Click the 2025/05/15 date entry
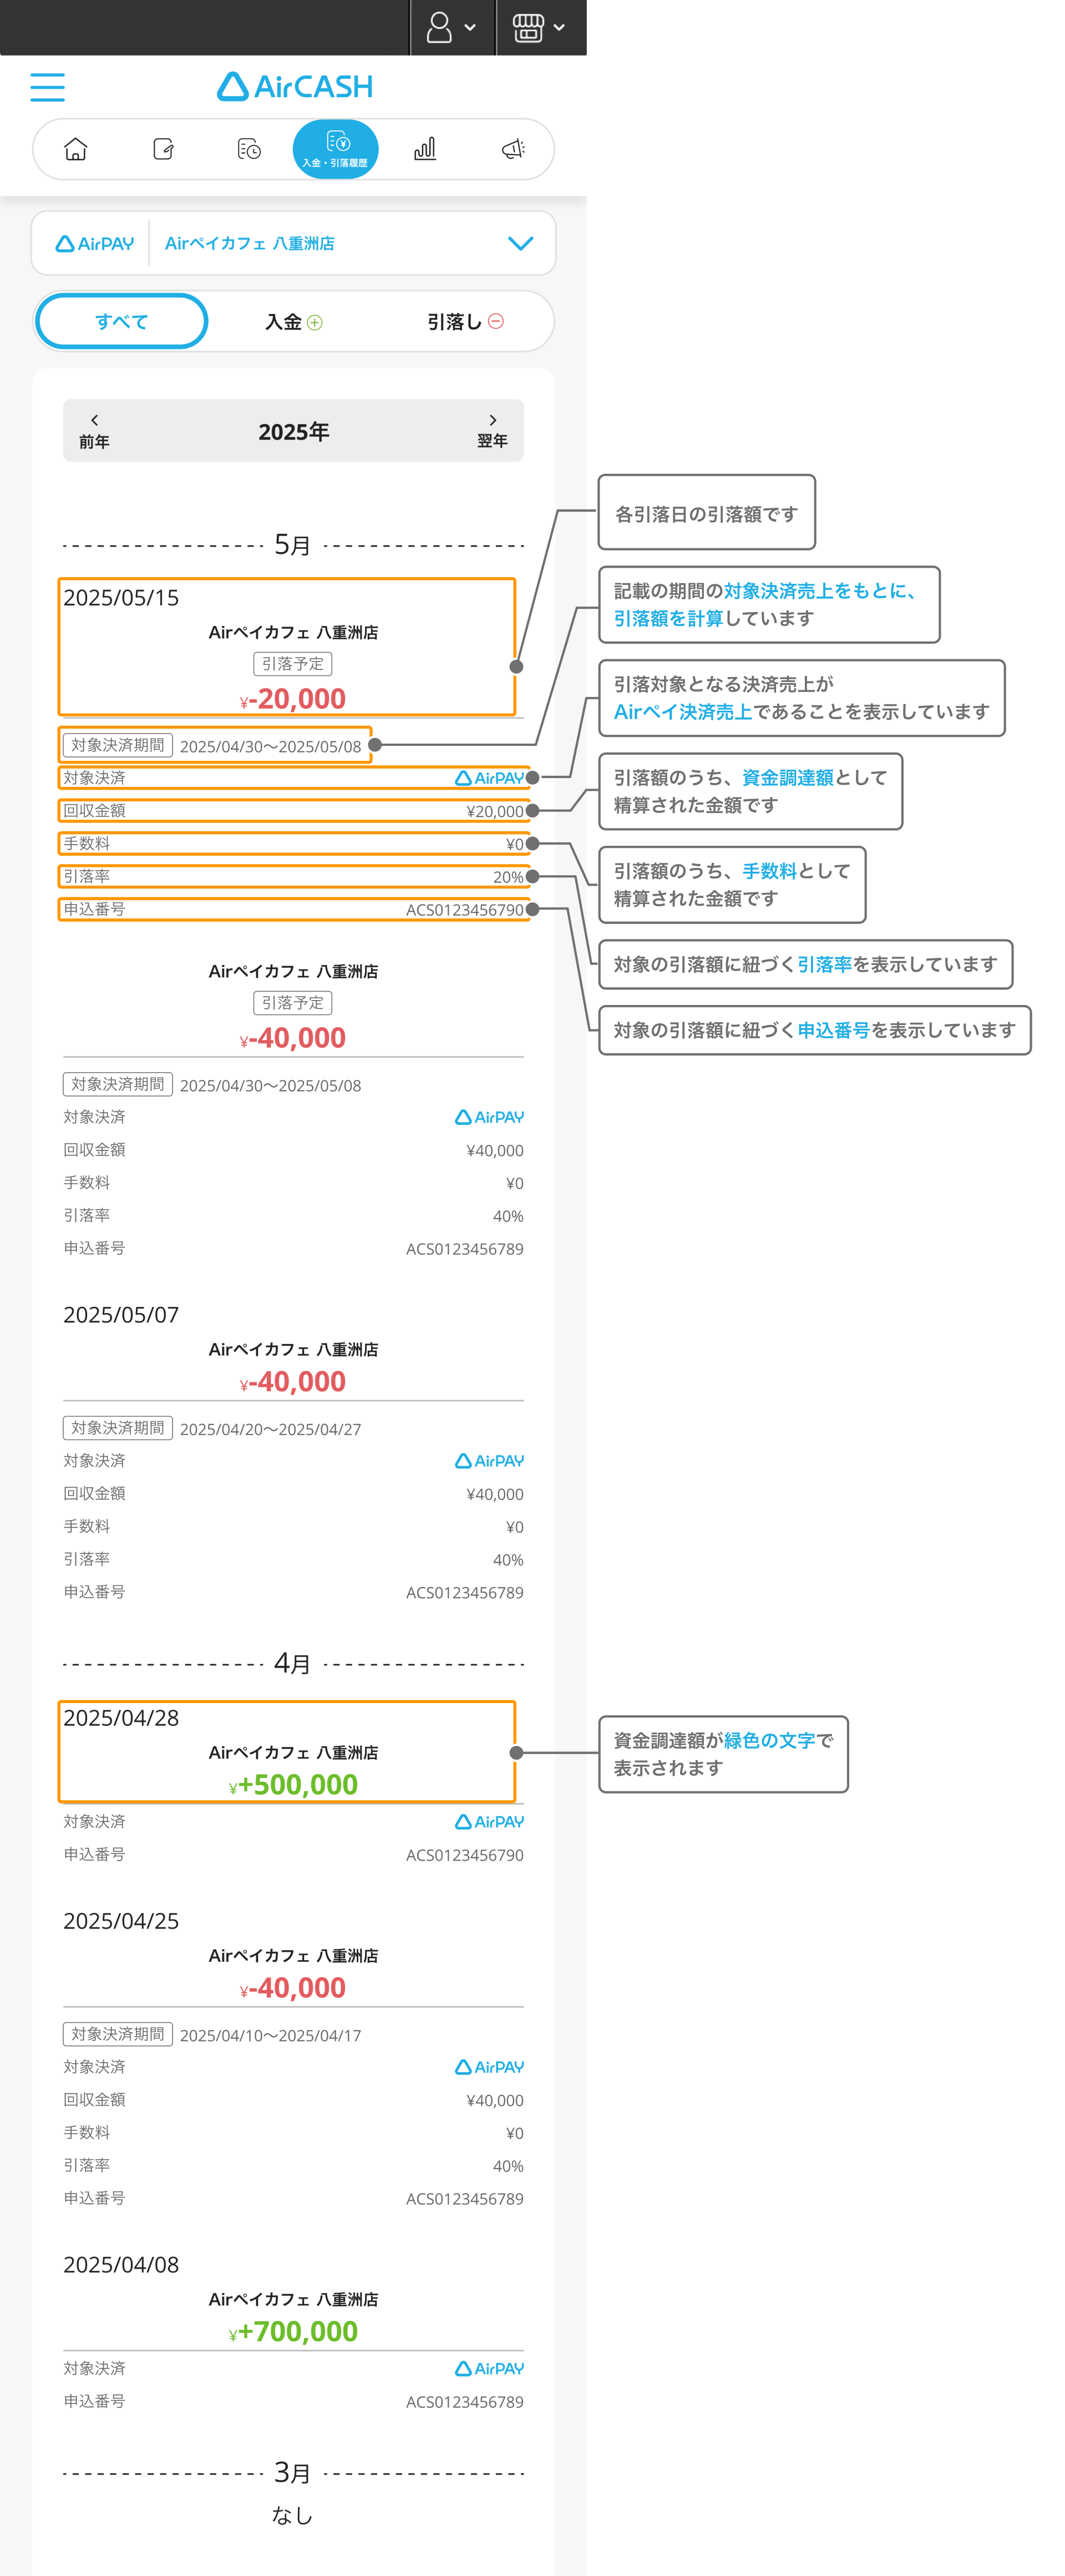The image size is (1065, 2576). tap(121, 597)
